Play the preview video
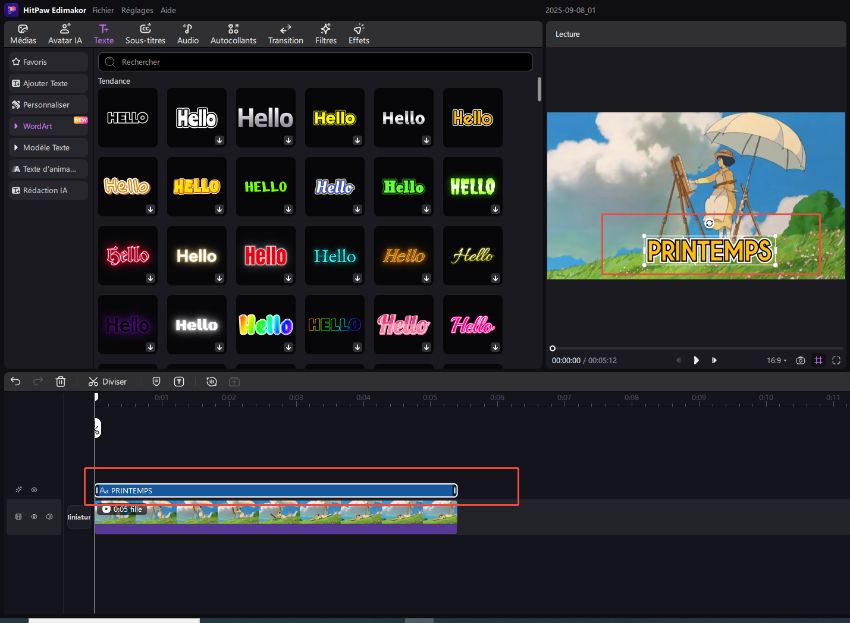The height and width of the screenshot is (623, 850). (x=696, y=360)
